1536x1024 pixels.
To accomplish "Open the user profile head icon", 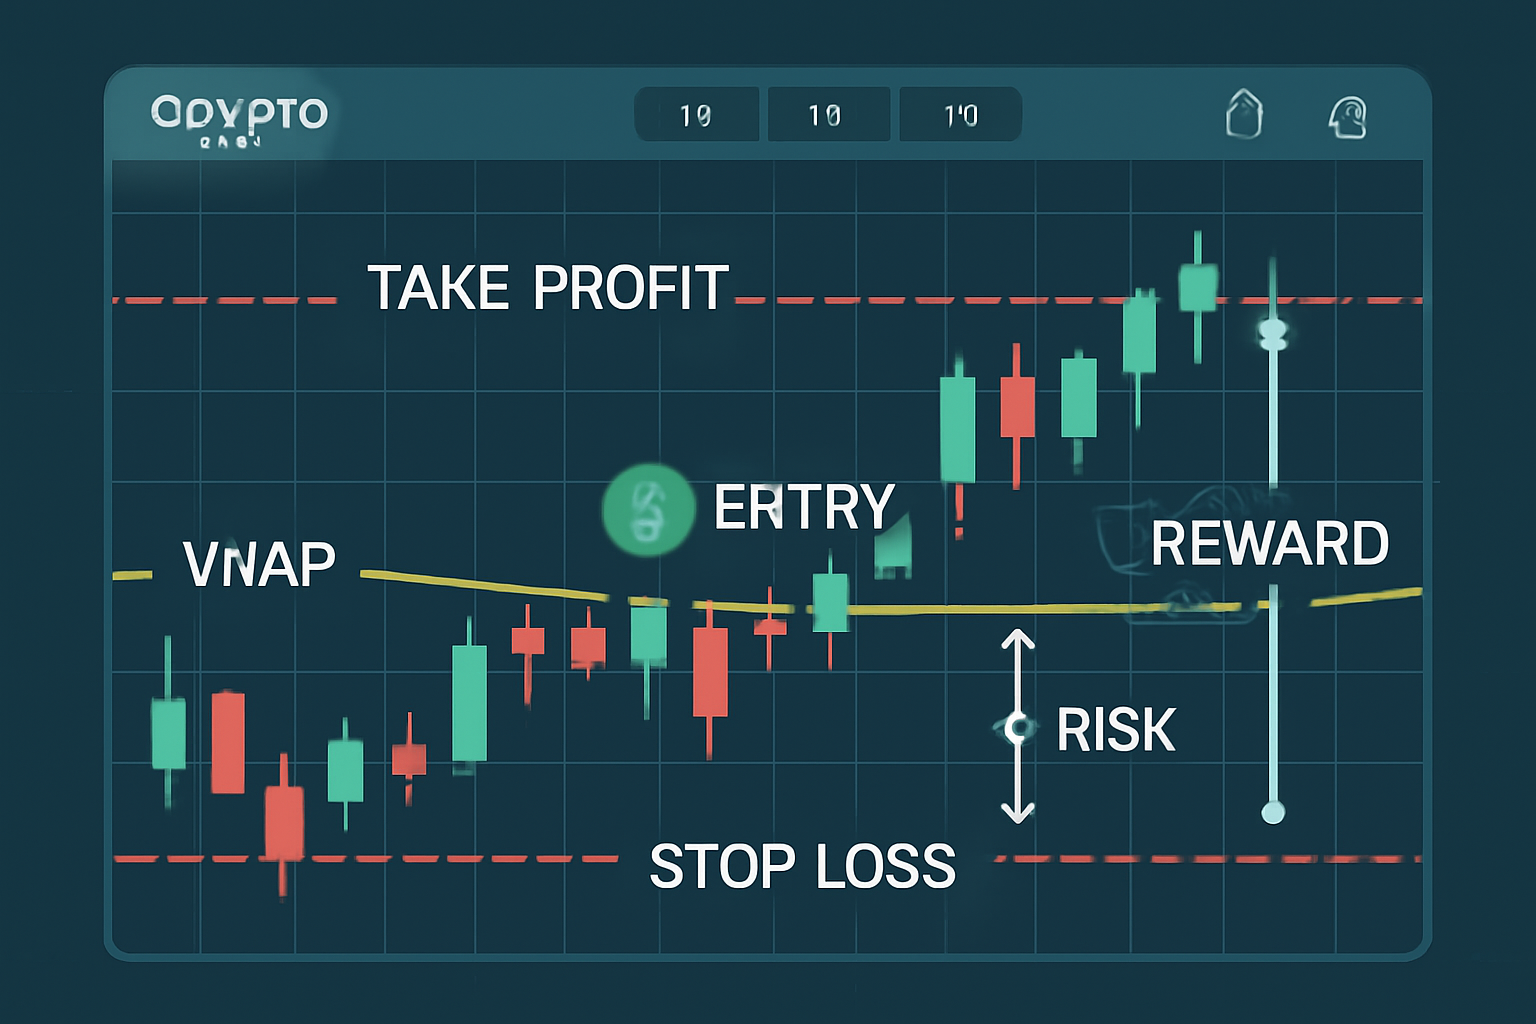I will click(x=1347, y=117).
